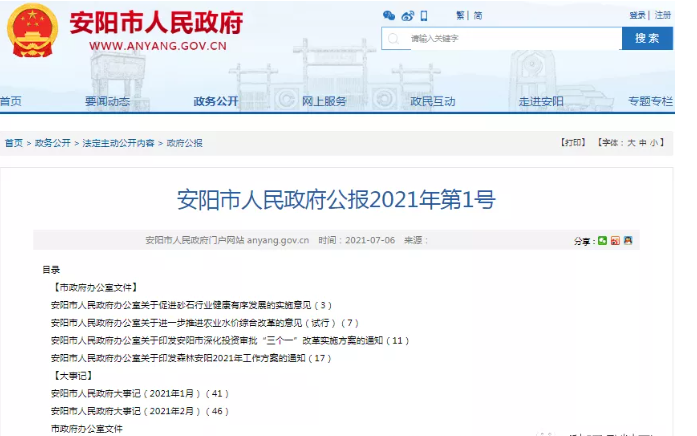
Task: Set font size to medium (中)
Action: (643, 143)
